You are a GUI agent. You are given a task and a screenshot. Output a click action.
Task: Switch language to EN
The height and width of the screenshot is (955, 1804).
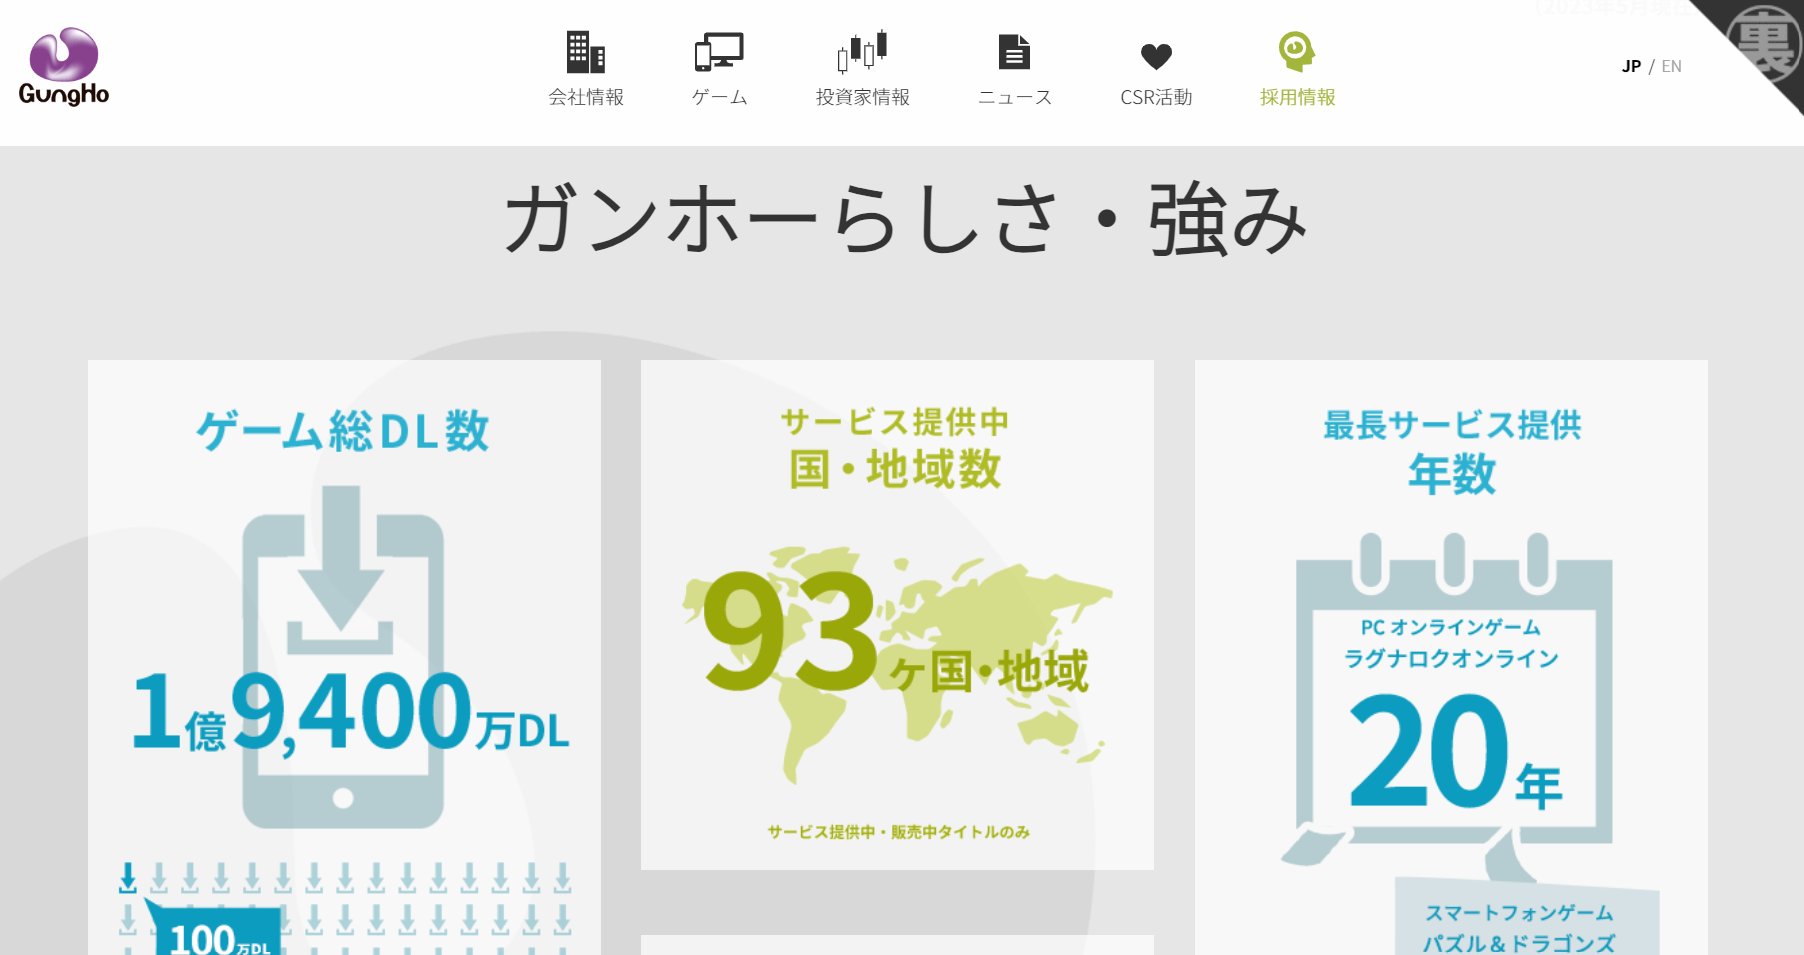click(x=1671, y=66)
